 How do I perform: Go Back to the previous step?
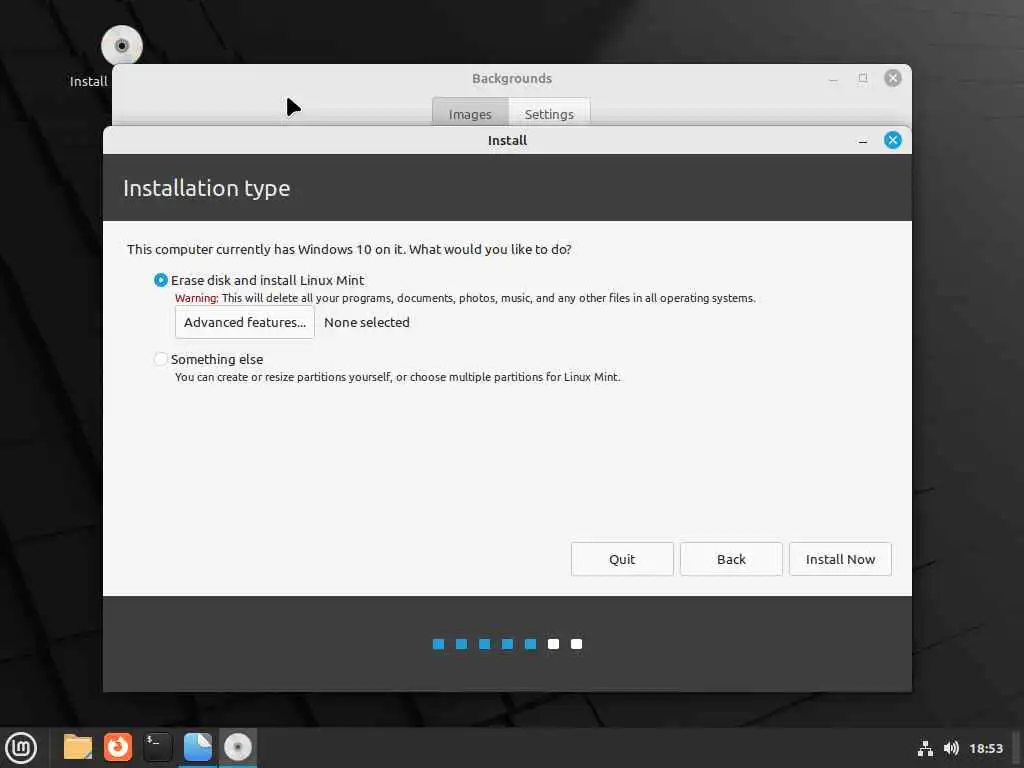[x=731, y=559]
